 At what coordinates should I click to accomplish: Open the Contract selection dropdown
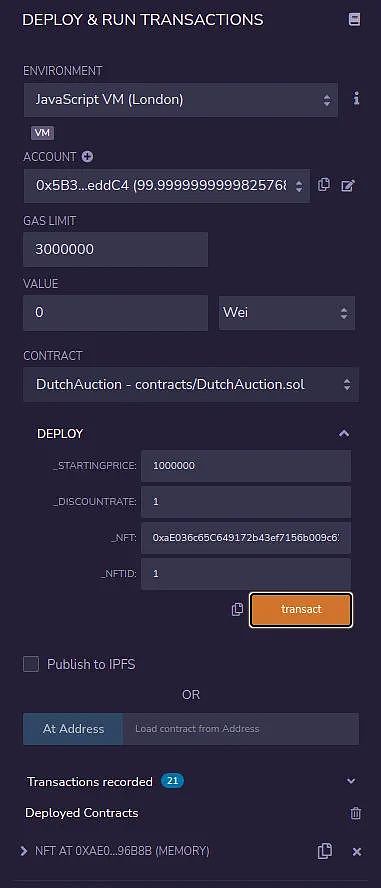click(x=191, y=385)
